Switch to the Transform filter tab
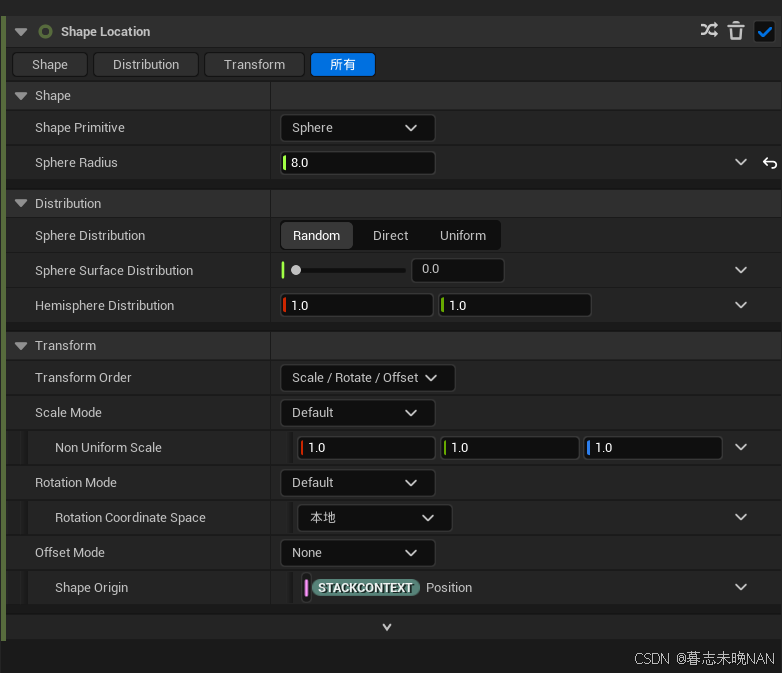This screenshot has width=782, height=673. (254, 65)
